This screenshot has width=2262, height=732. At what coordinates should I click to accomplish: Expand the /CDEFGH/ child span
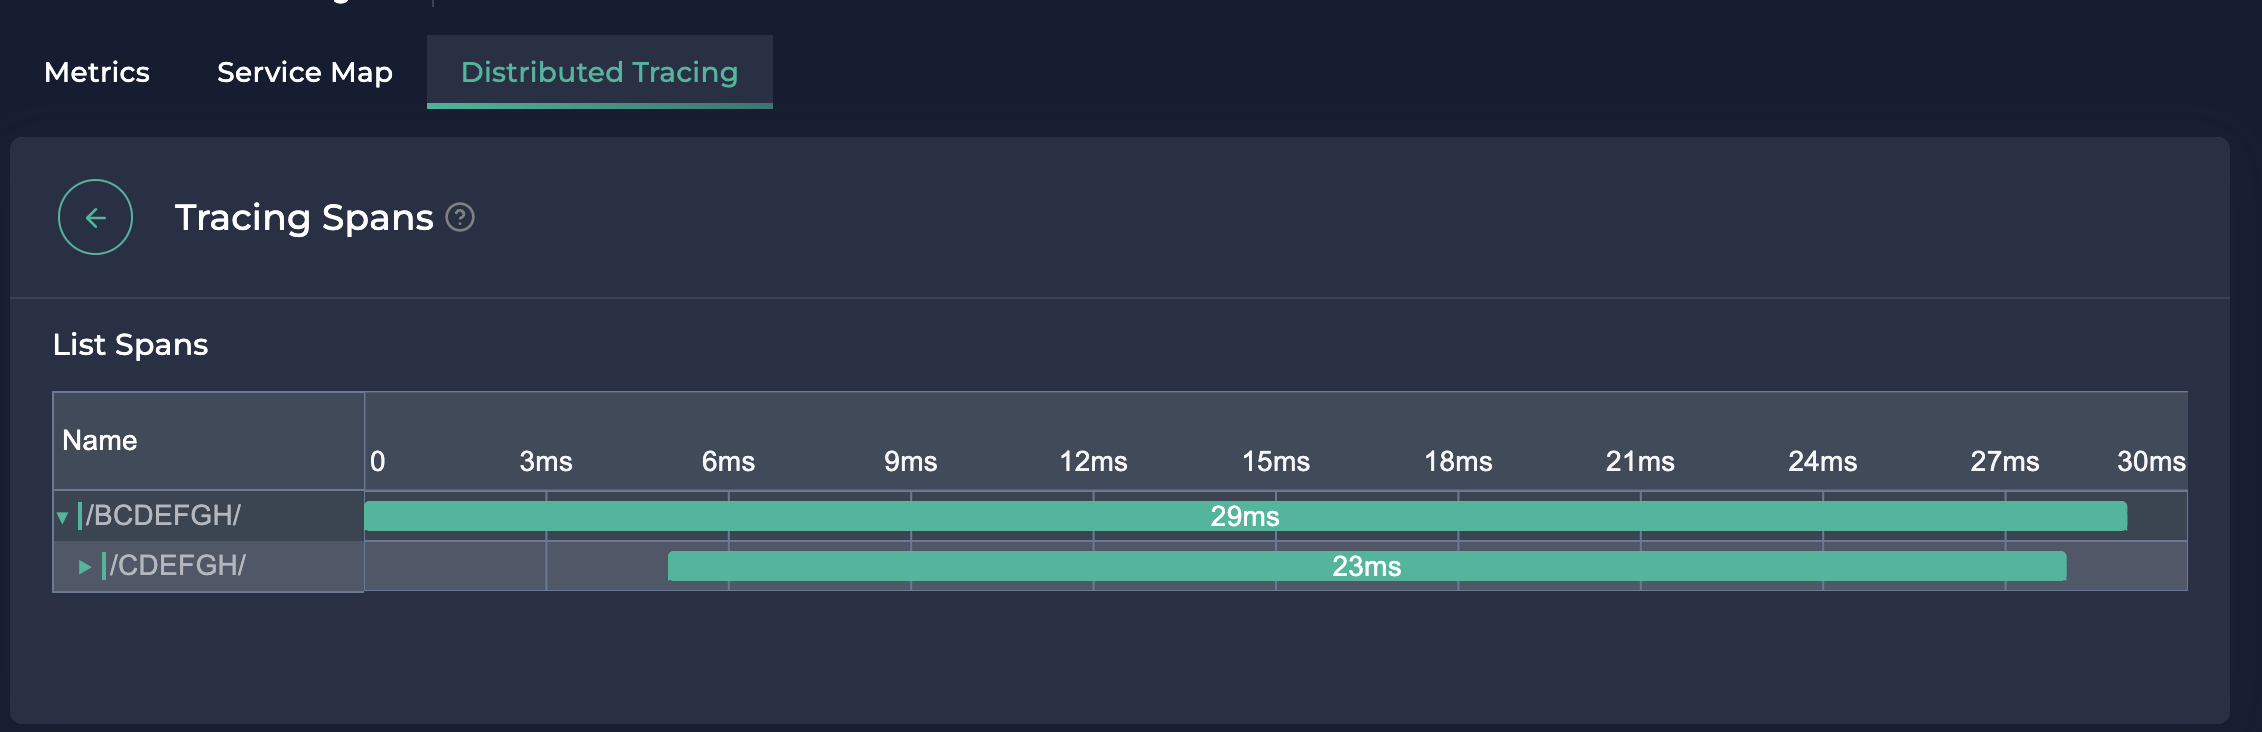pos(85,567)
